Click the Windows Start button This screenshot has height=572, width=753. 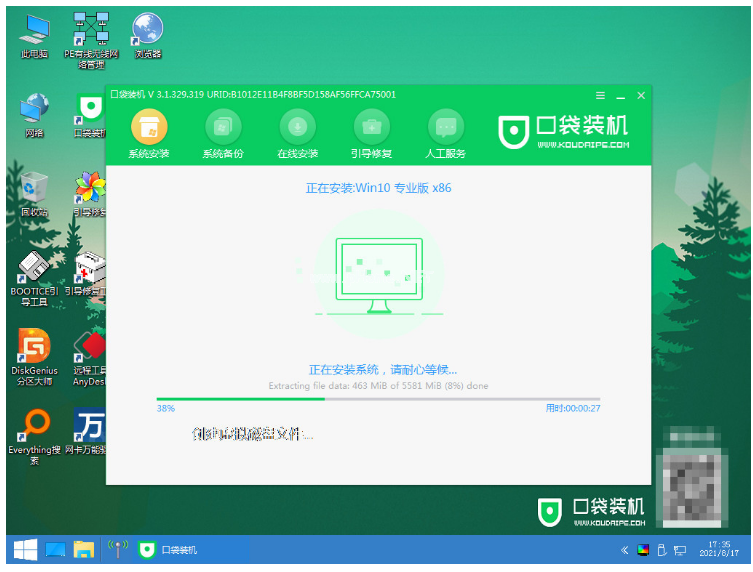pos(25,549)
